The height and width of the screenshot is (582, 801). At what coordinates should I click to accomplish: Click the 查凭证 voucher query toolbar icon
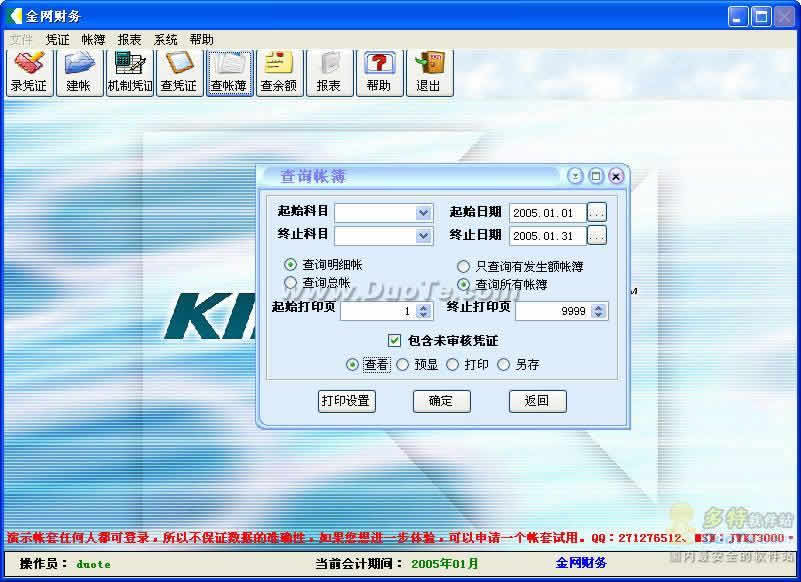click(x=179, y=73)
